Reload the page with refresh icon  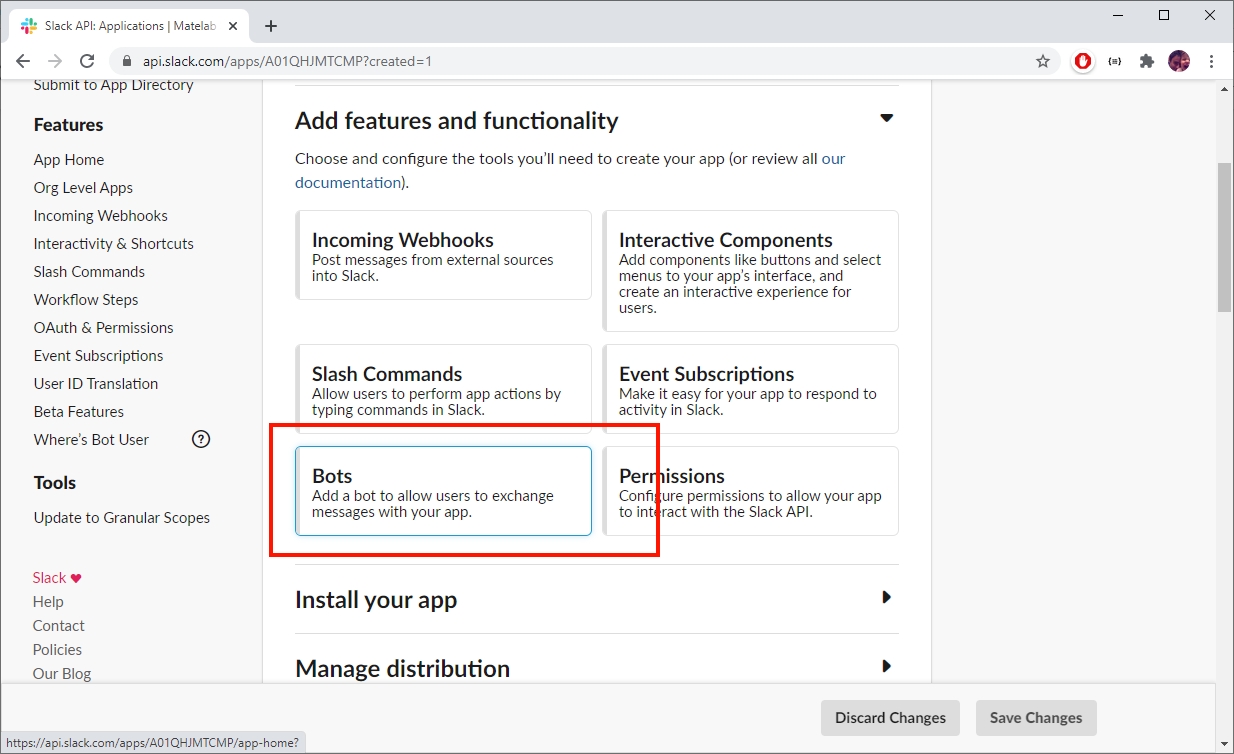(87, 61)
